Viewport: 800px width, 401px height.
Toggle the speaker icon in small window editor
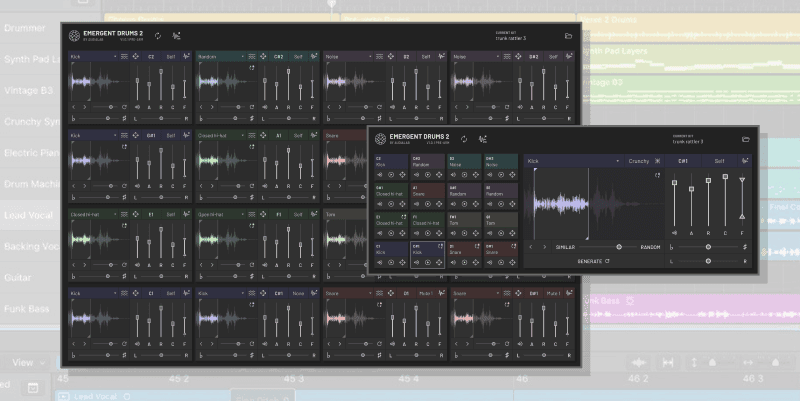pyautogui.click(x=674, y=233)
